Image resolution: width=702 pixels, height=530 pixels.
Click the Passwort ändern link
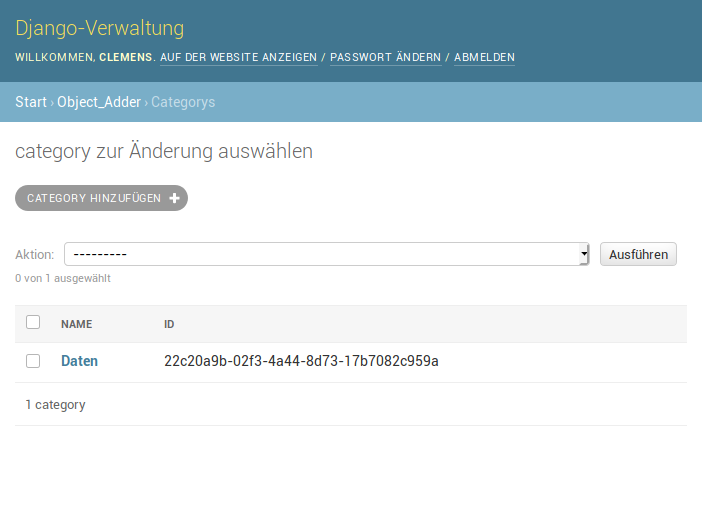click(x=385, y=58)
